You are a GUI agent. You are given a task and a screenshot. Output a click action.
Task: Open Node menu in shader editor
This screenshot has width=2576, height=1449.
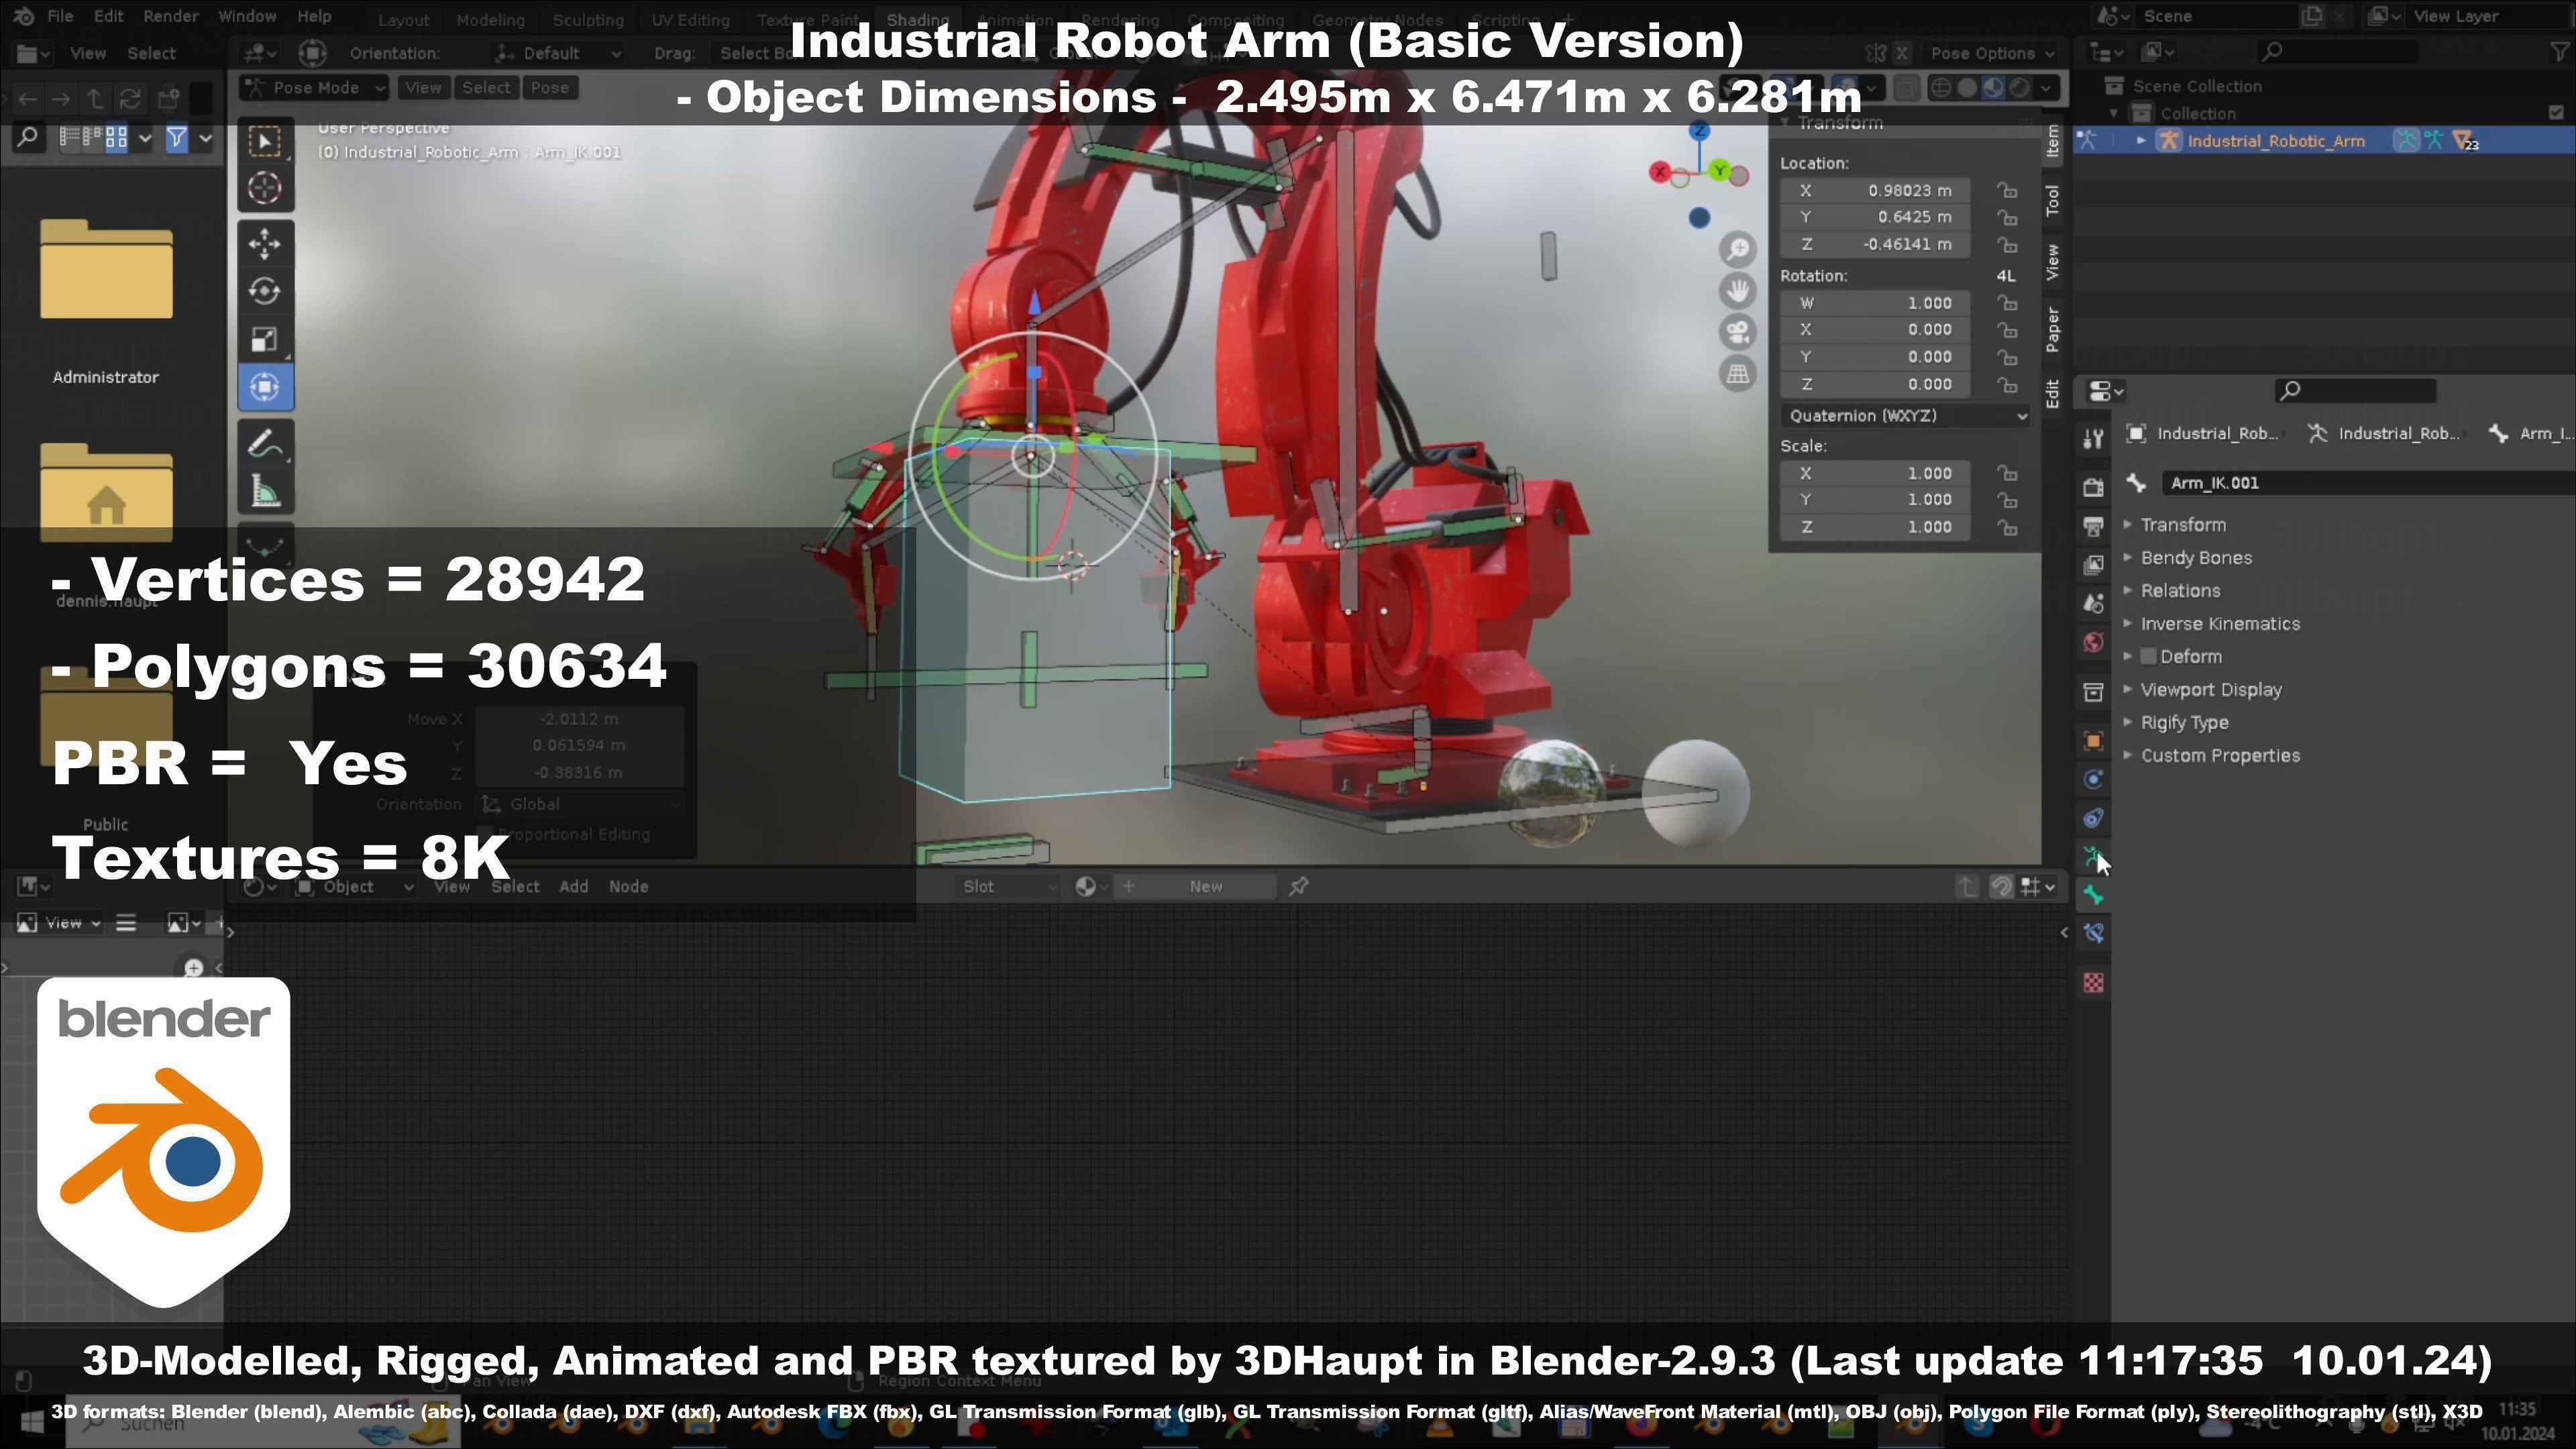(x=629, y=887)
